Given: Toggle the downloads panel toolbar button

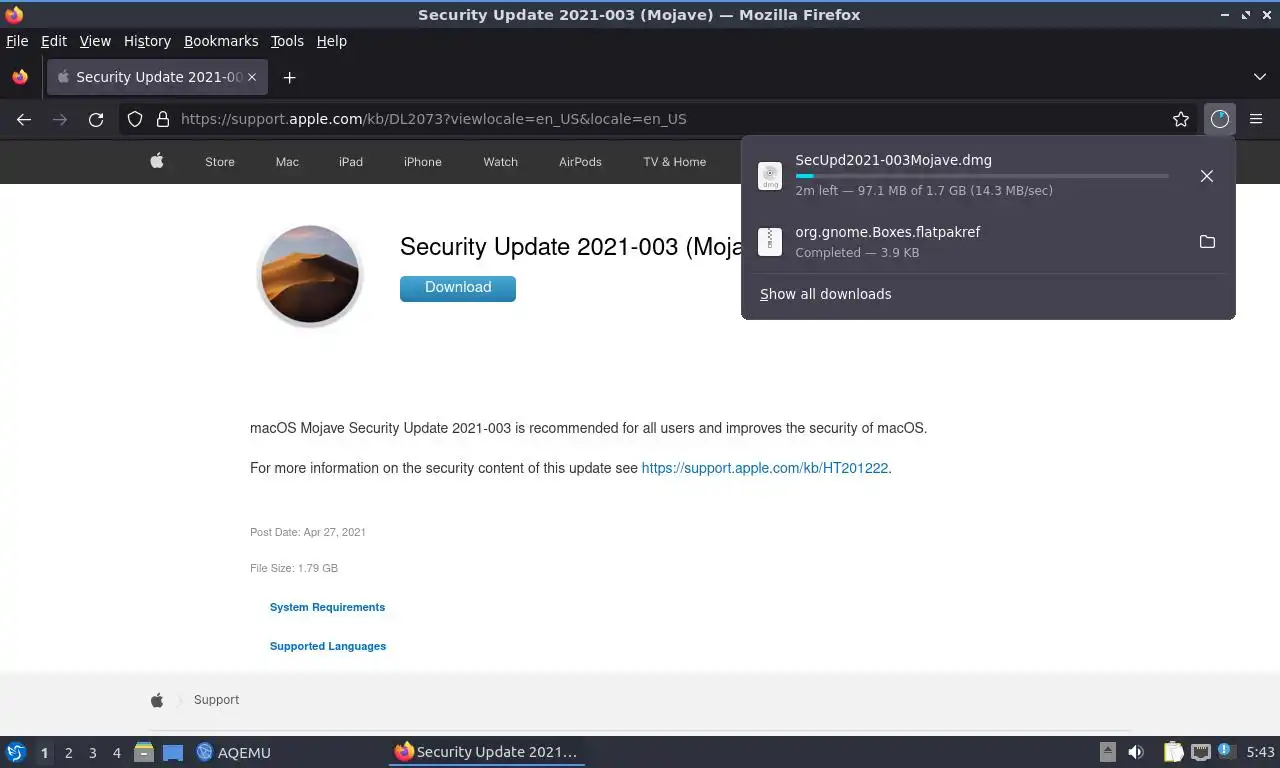Looking at the screenshot, I should click(x=1219, y=119).
